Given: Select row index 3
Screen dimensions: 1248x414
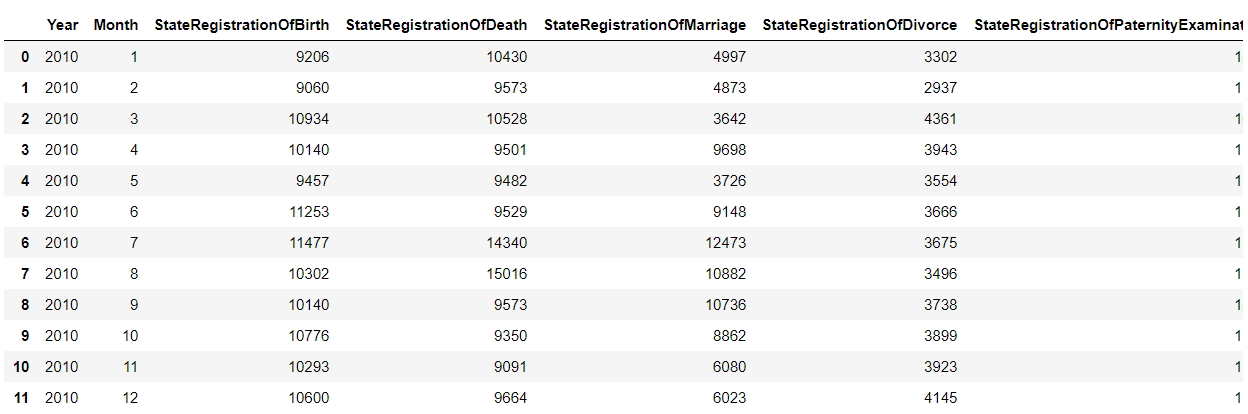Looking at the screenshot, I should [26, 150].
